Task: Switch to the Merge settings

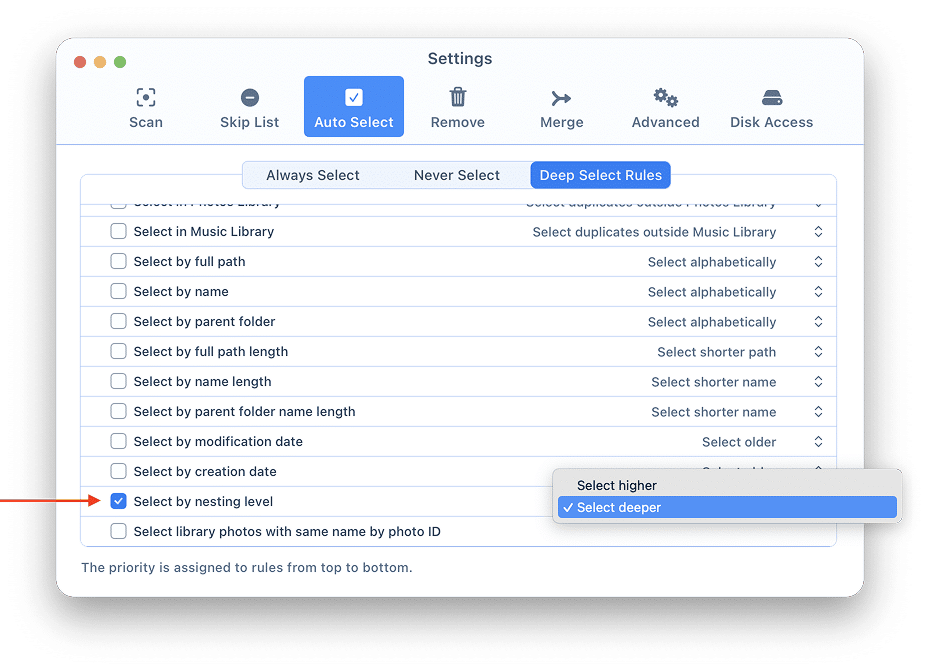Action: click(x=561, y=108)
